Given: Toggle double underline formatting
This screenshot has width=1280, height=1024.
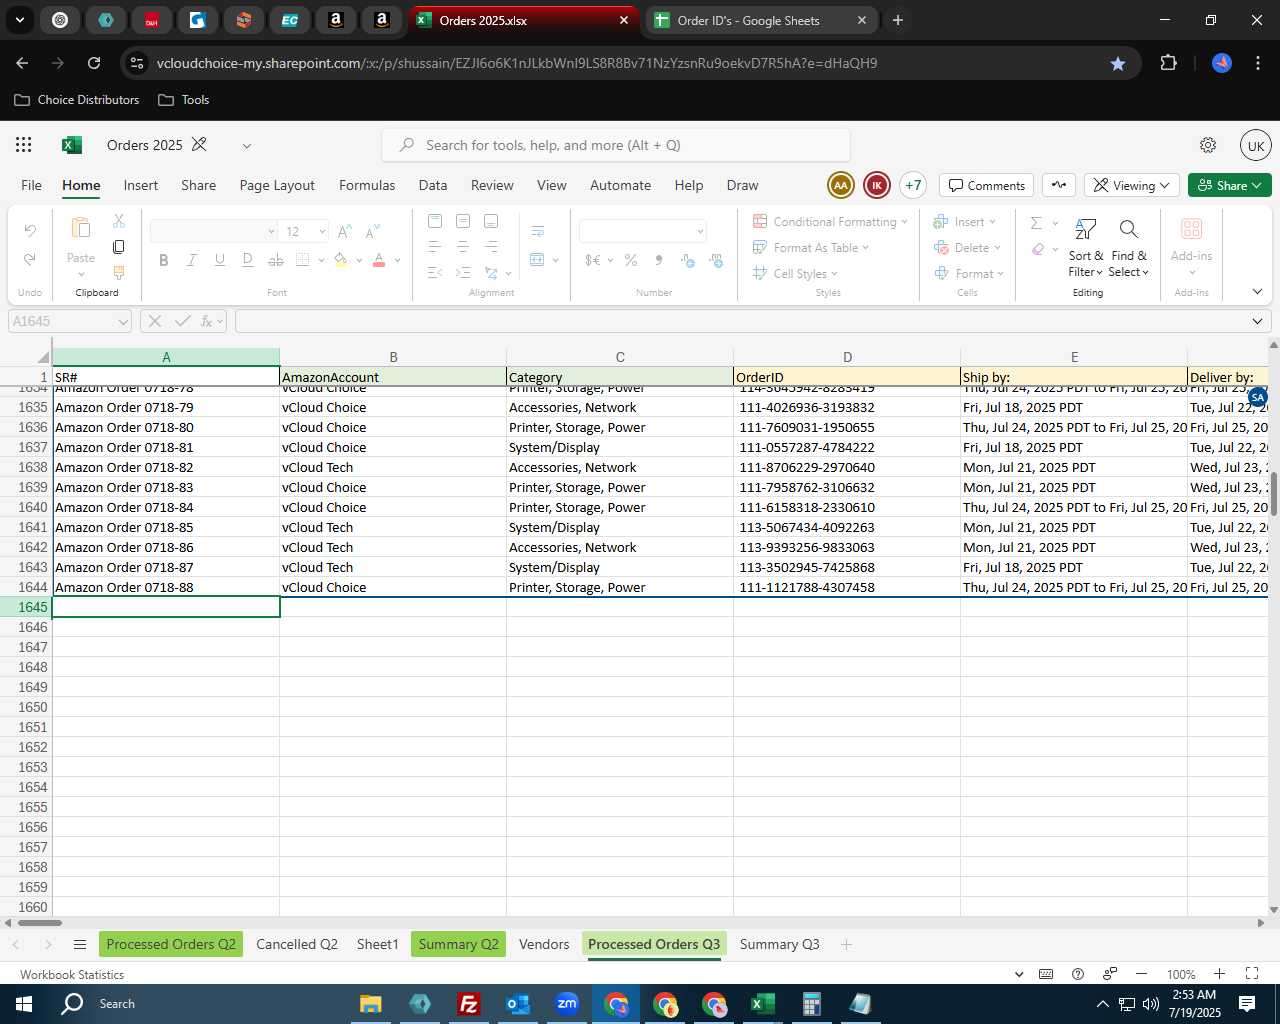Looking at the screenshot, I should click(248, 260).
